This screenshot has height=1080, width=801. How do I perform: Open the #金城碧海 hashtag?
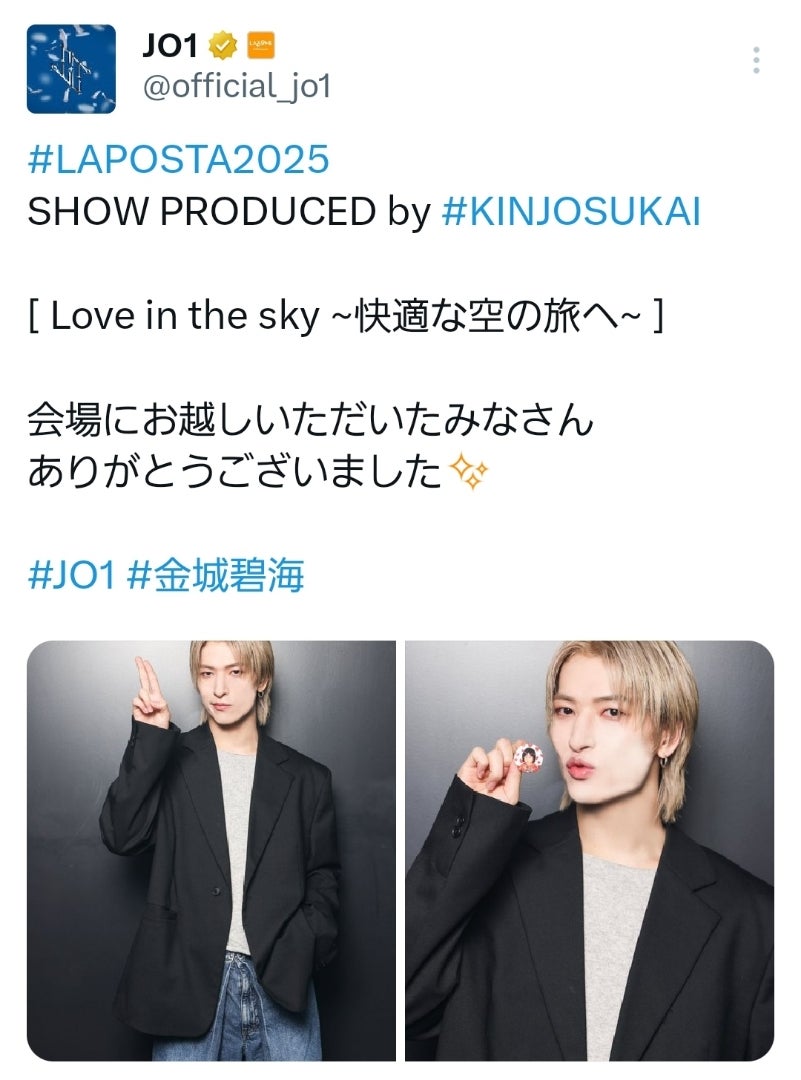216,574
